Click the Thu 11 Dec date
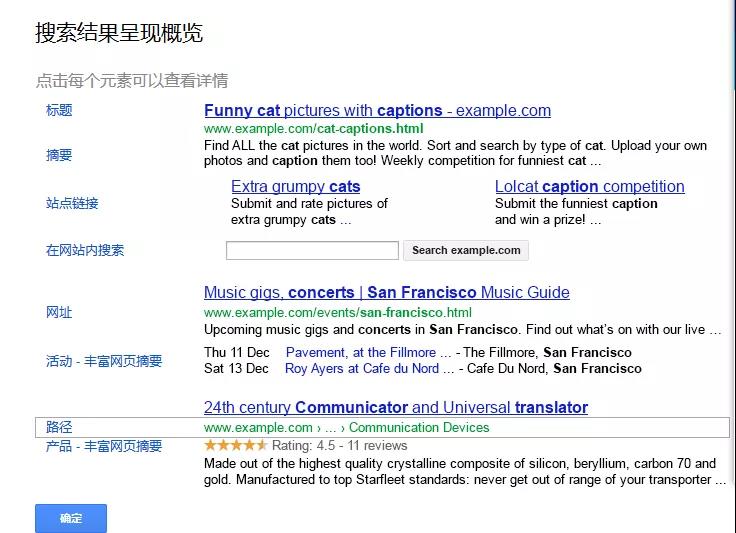Viewport: 736px width, 533px height. click(237, 352)
